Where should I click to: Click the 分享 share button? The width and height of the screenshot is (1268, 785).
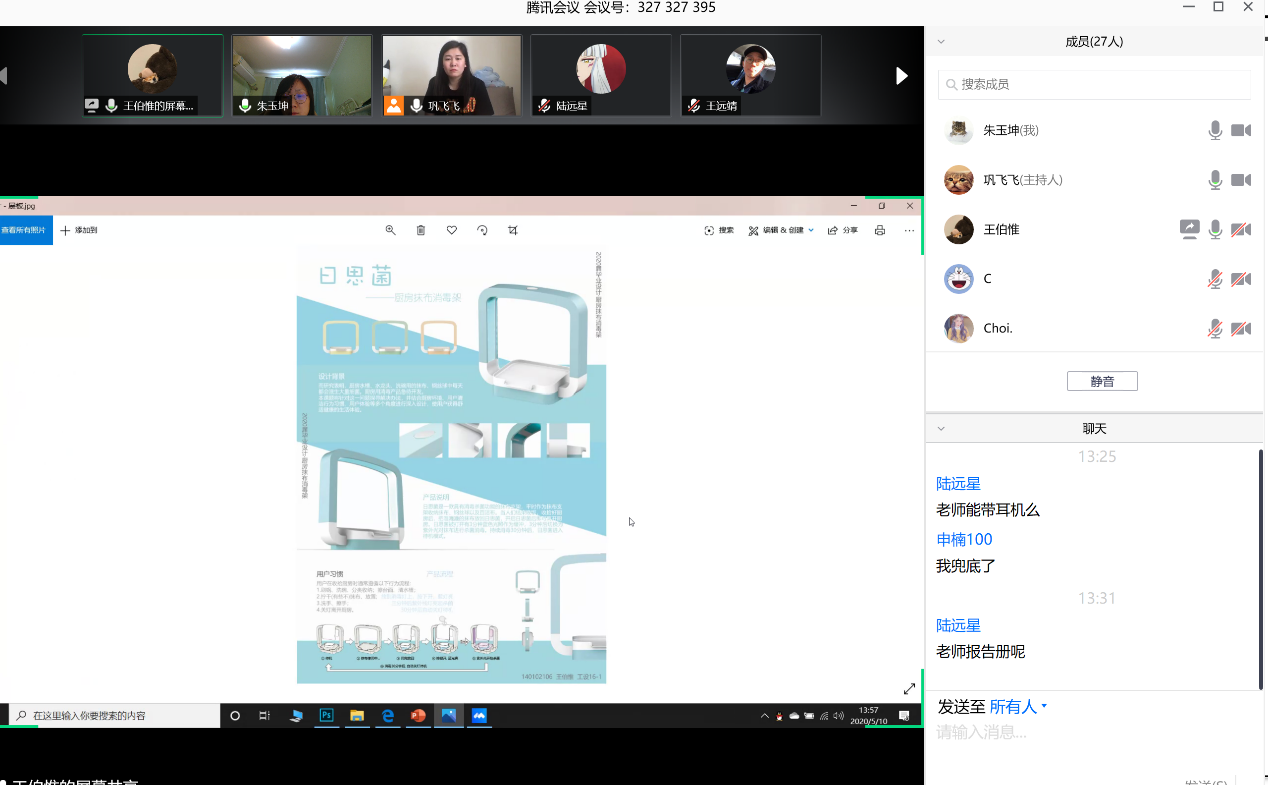tap(843, 230)
